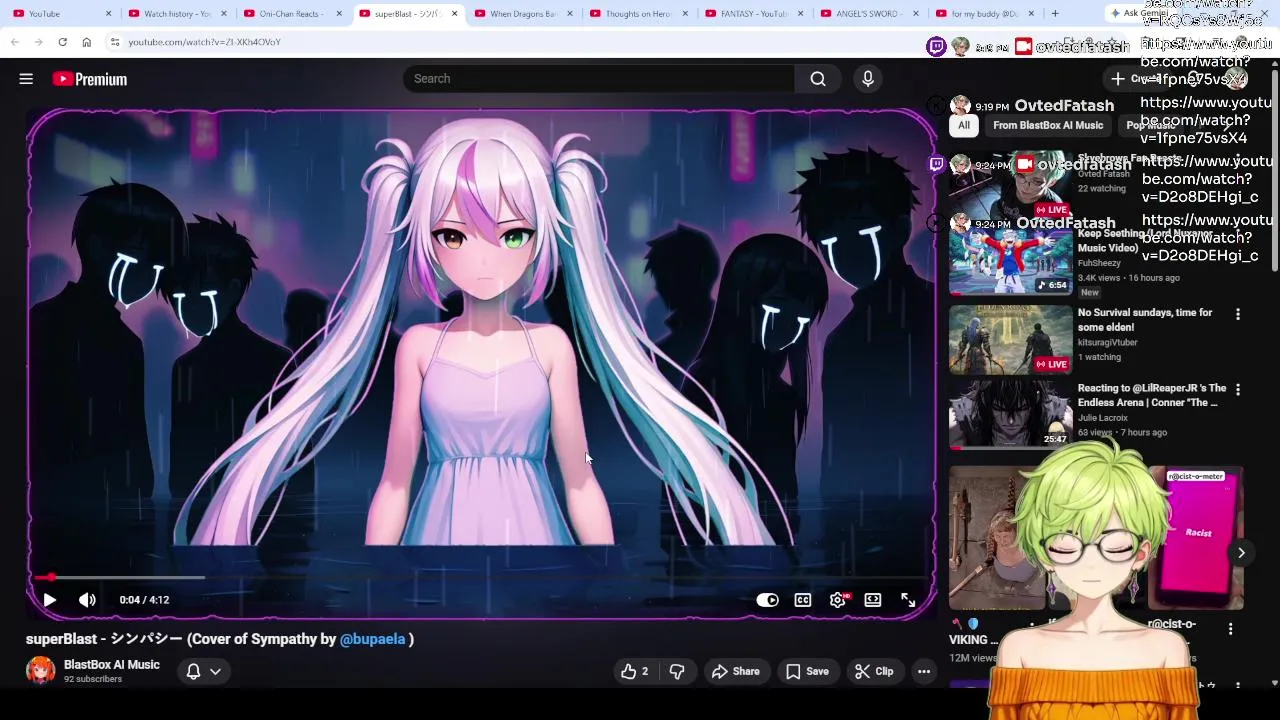Toggle autoplay switch in the player
The width and height of the screenshot is (1280, 720).
[767, 600]
